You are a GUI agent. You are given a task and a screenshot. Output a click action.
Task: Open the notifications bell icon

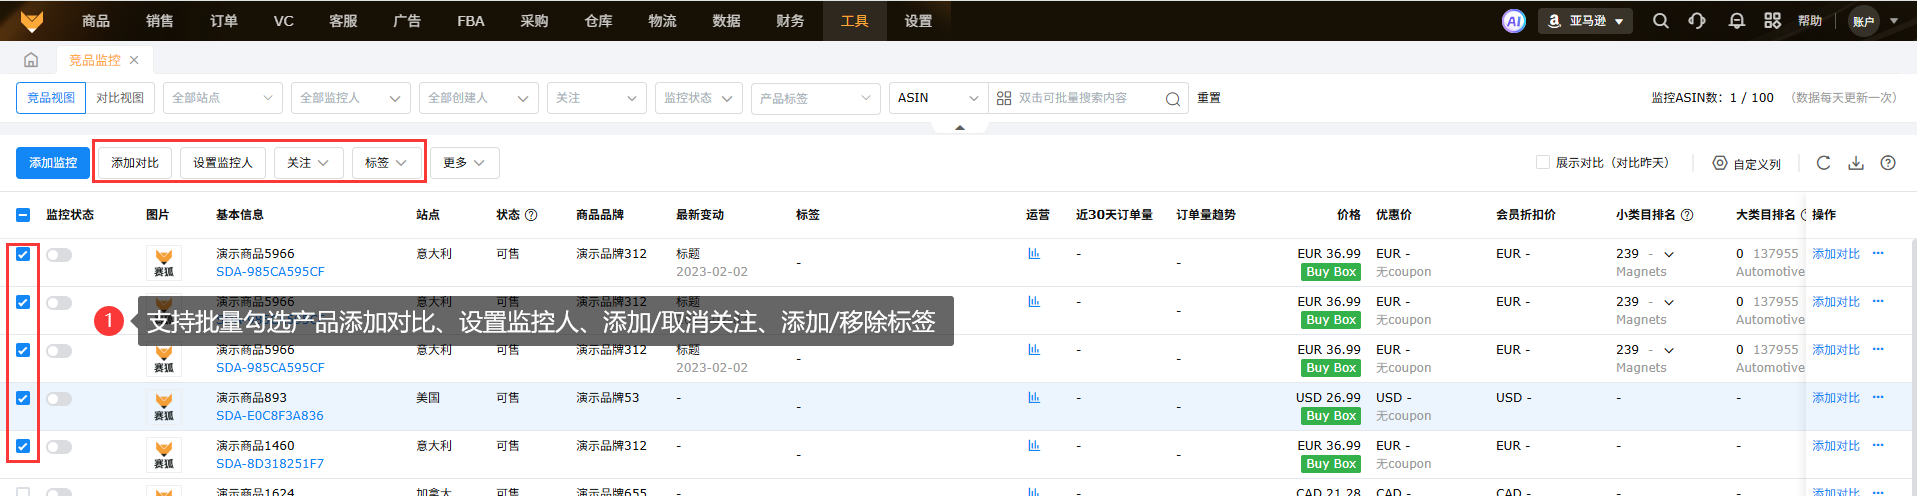pos(1736,21)
